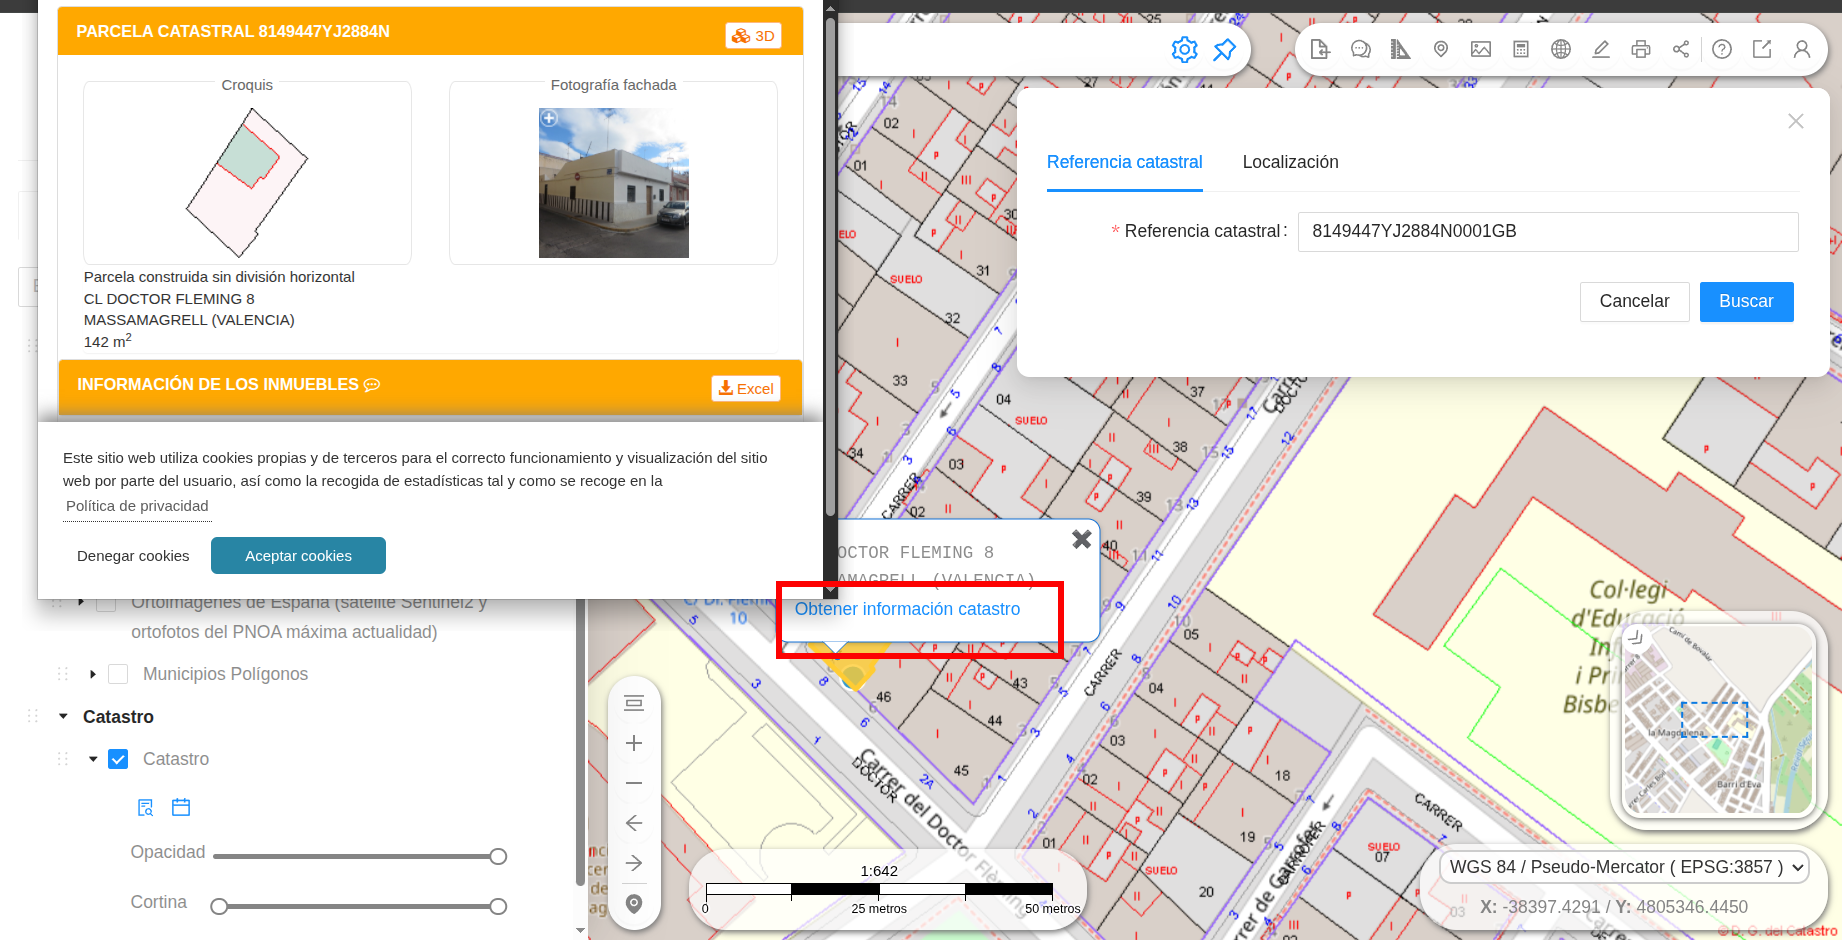Click the comment icon beside Información de los inmuebles
This screenshot has height=940, width=1842.
pyautogui.click(x=372, y=385)
